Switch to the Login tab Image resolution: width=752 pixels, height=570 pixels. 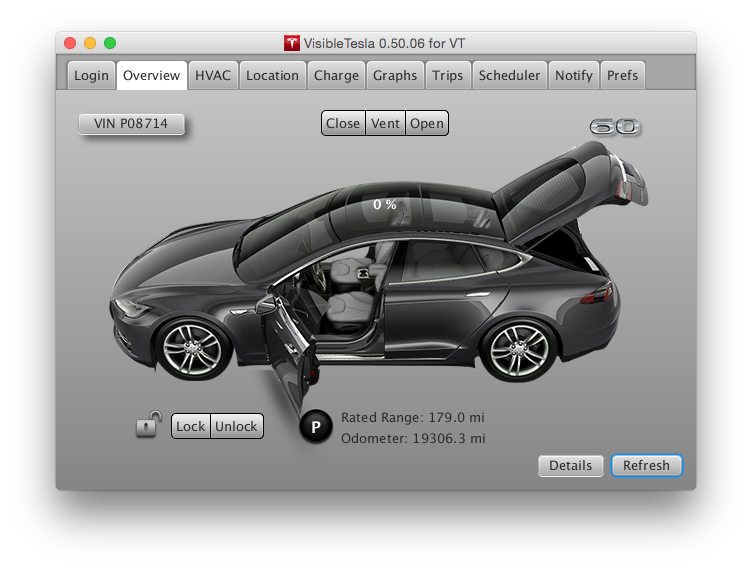pyautogui.click(x=91, y=75)
